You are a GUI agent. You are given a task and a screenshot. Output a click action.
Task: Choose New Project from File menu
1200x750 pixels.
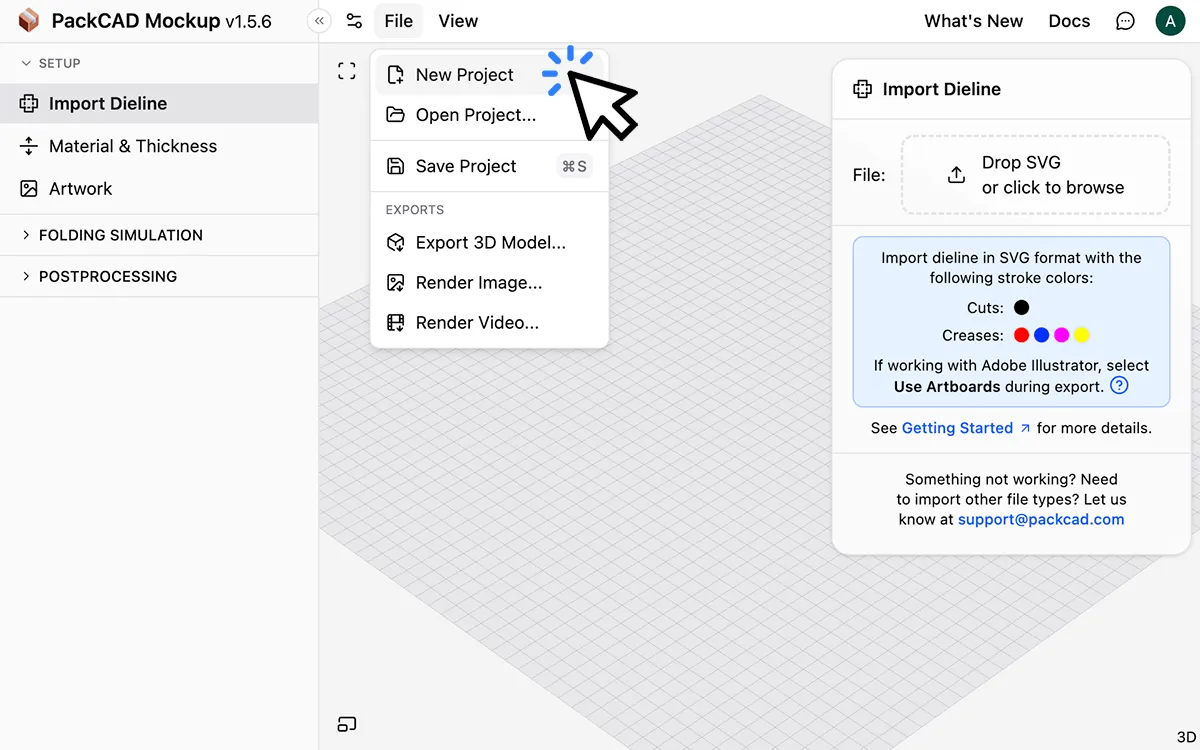489,75
